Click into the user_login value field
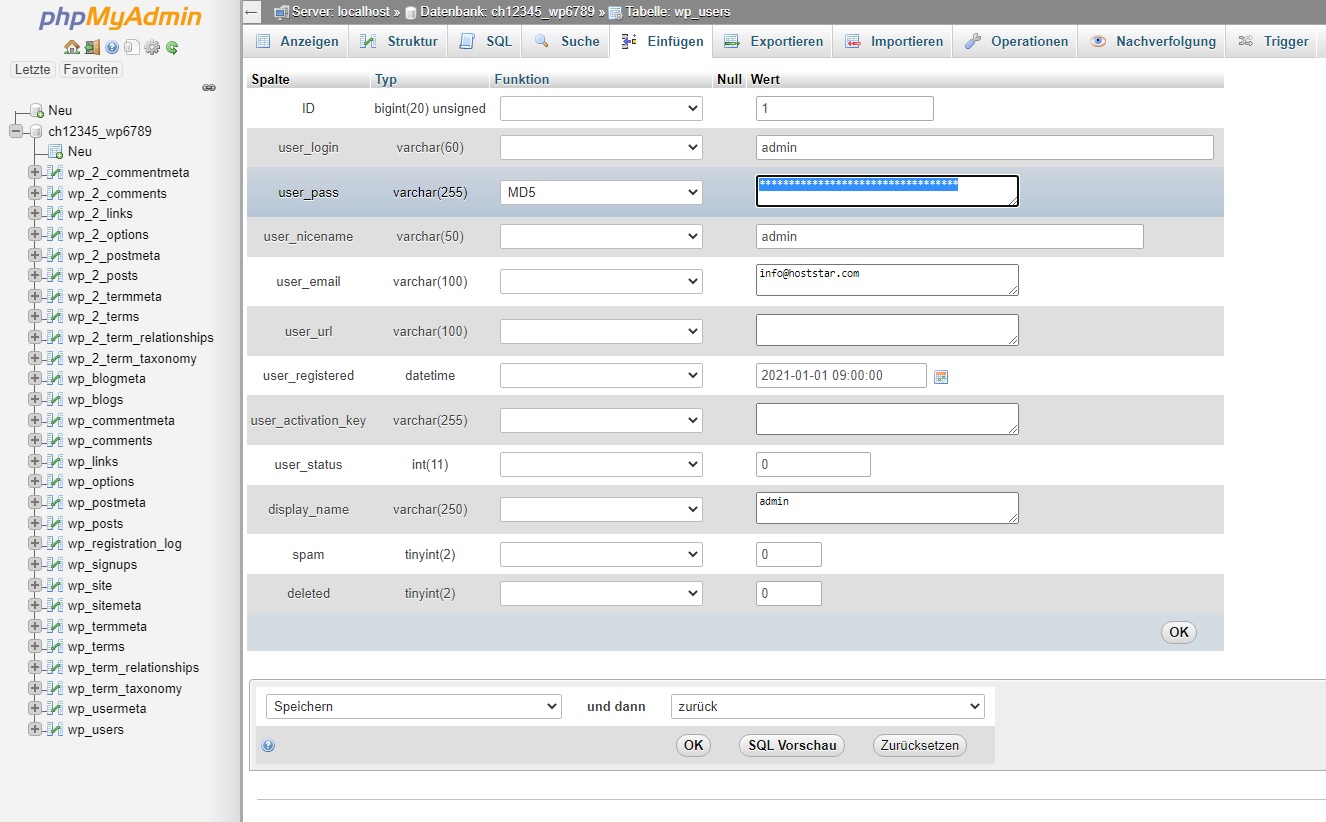Screen dimensions: 1326x822 click(984, 147)
